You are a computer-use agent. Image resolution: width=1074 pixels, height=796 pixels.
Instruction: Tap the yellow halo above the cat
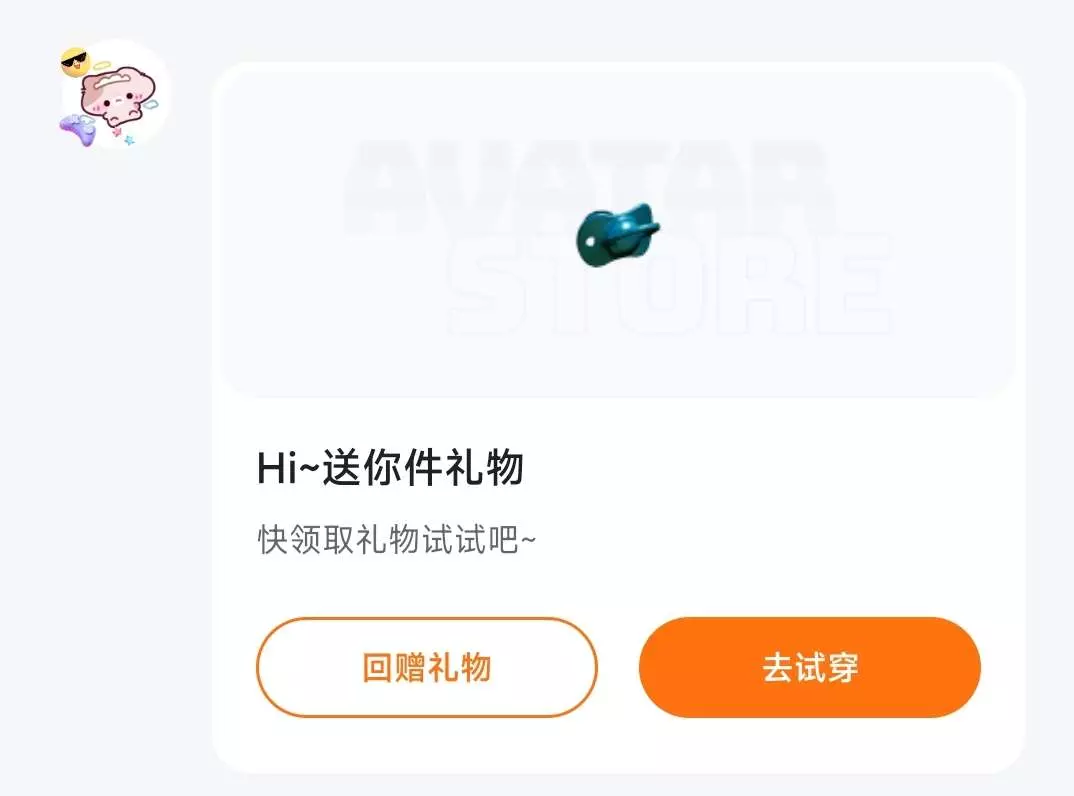(x=101, y=66)
